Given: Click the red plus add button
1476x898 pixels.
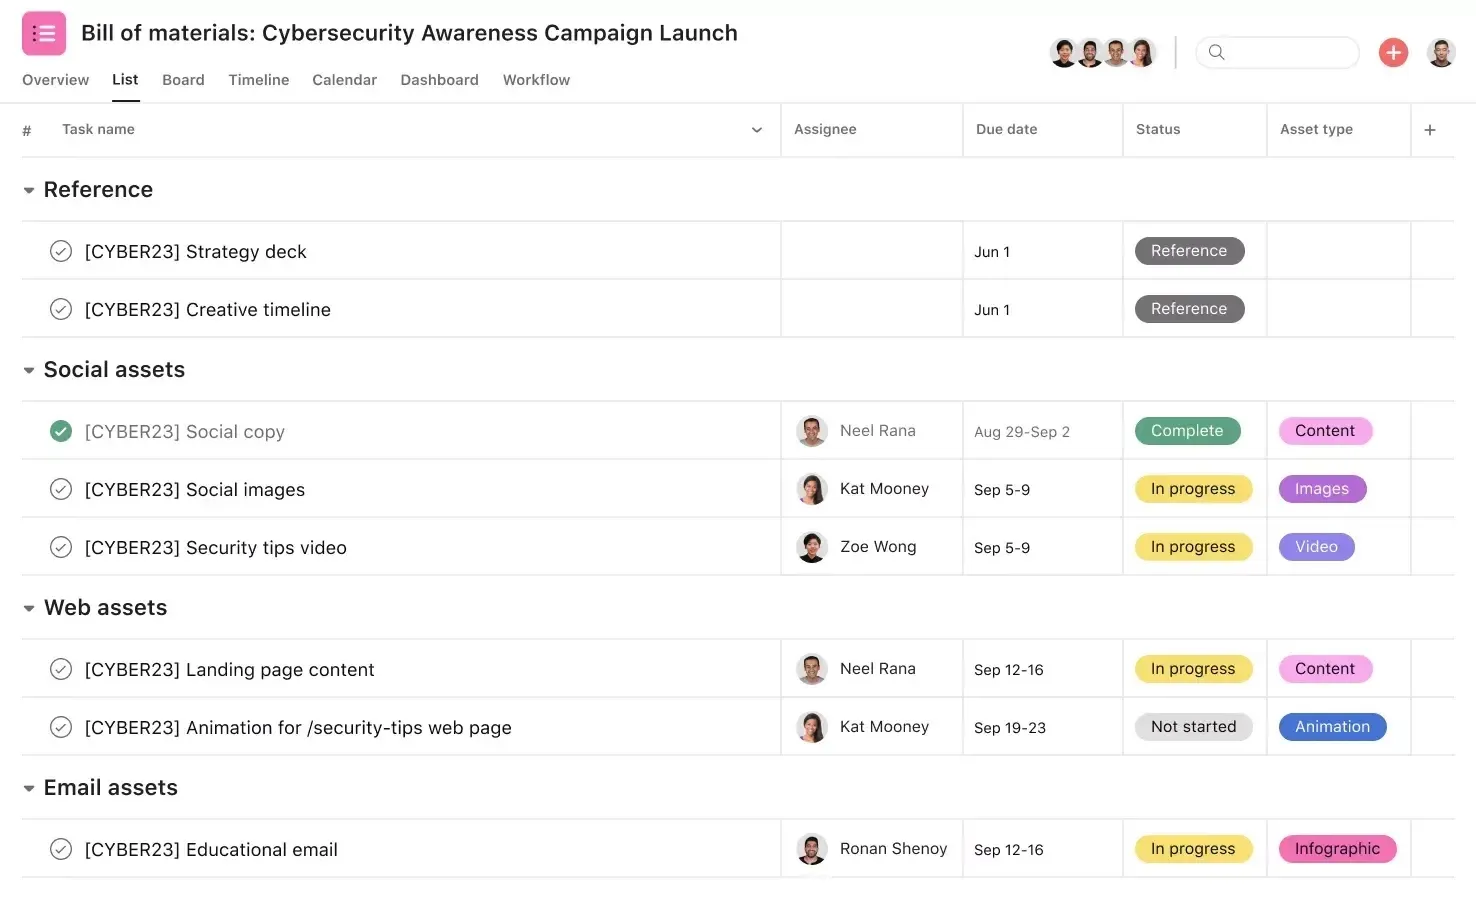Looking at the screenshot, I should coord(1393,52).
